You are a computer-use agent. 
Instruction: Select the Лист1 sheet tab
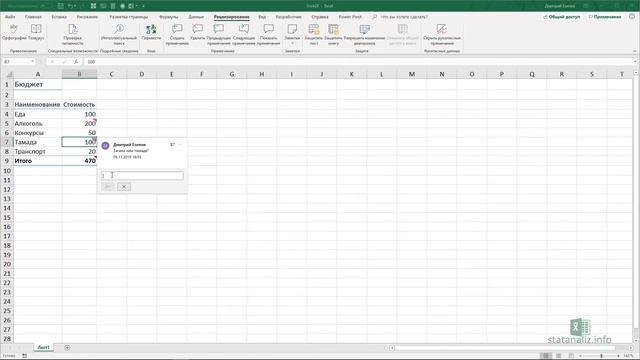point(44,347)
